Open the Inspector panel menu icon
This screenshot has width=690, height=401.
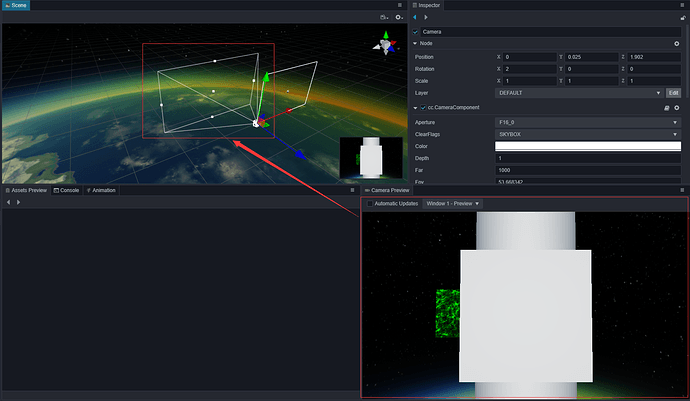pyautogui.click(x=682, y=5)
